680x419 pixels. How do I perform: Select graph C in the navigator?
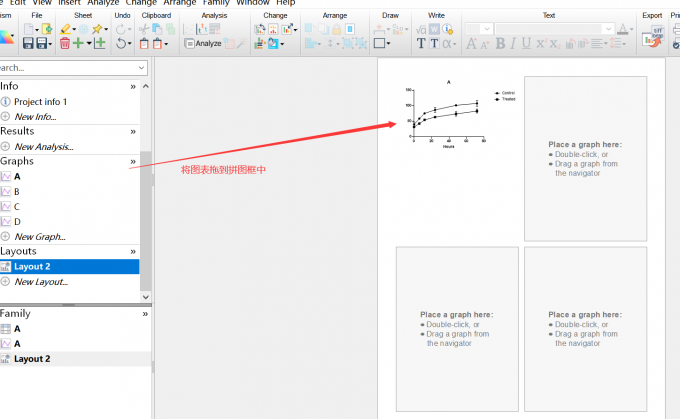pos(17,206)
